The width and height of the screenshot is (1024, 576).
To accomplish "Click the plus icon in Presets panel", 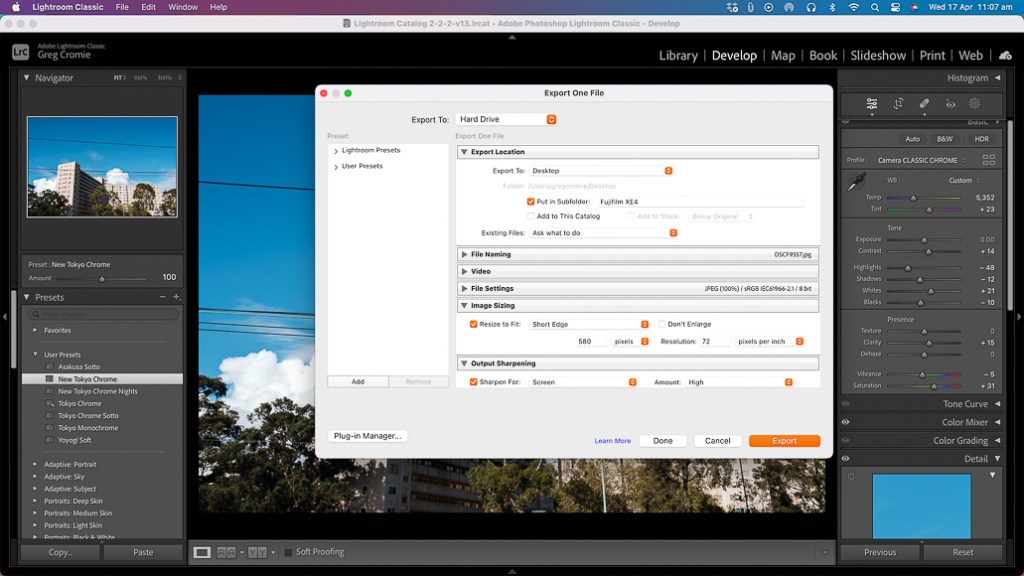I will click(x=176, y=297).
